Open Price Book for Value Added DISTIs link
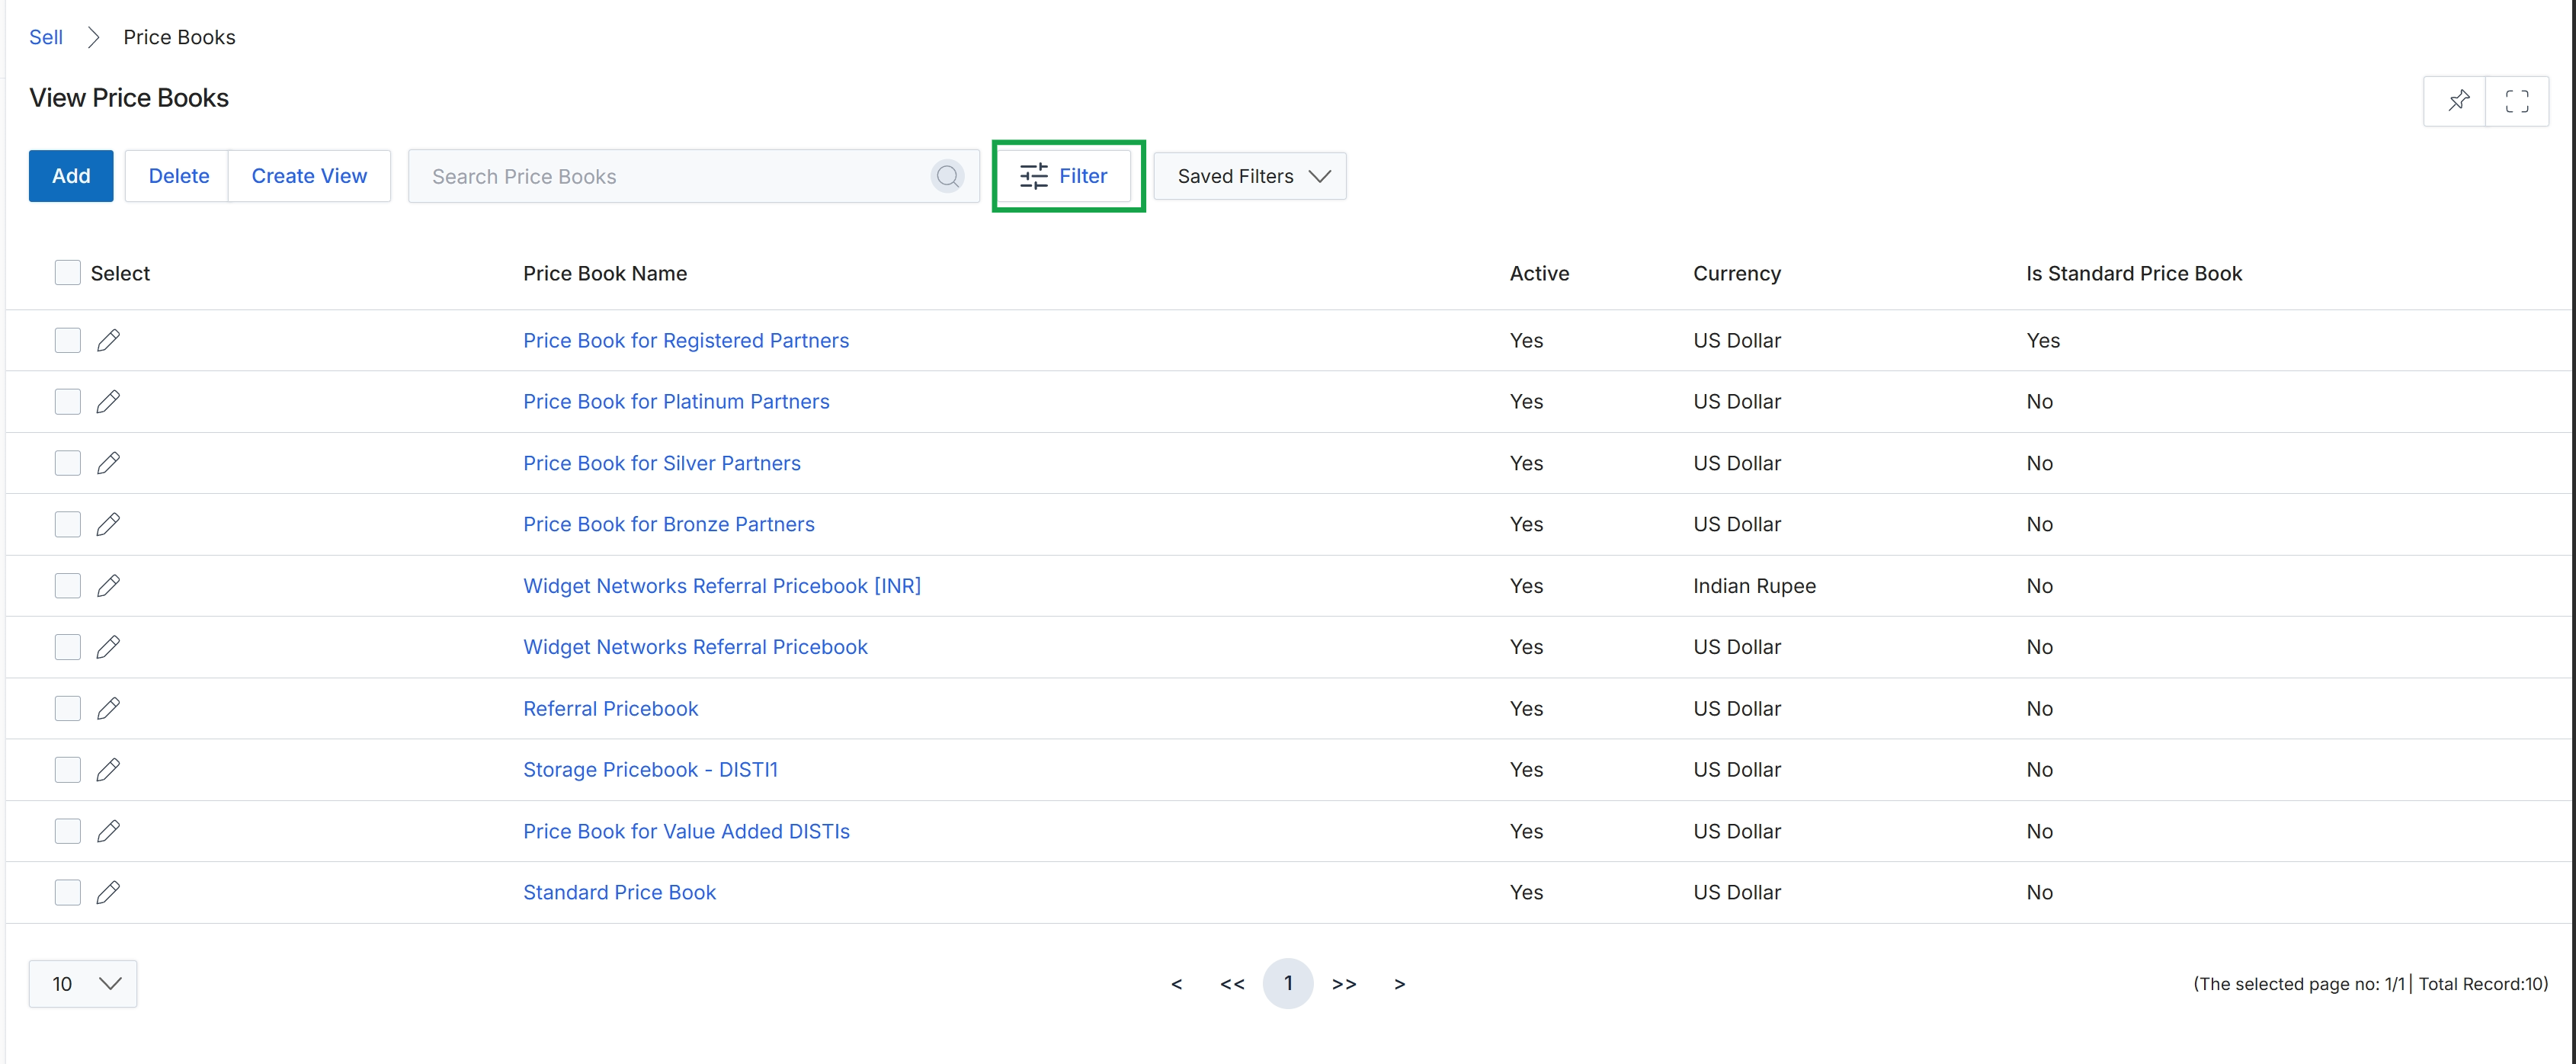 [686, 831]
